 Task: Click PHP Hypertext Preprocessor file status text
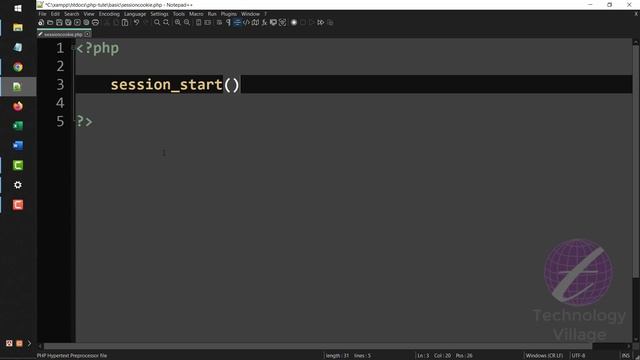point(72,356)
